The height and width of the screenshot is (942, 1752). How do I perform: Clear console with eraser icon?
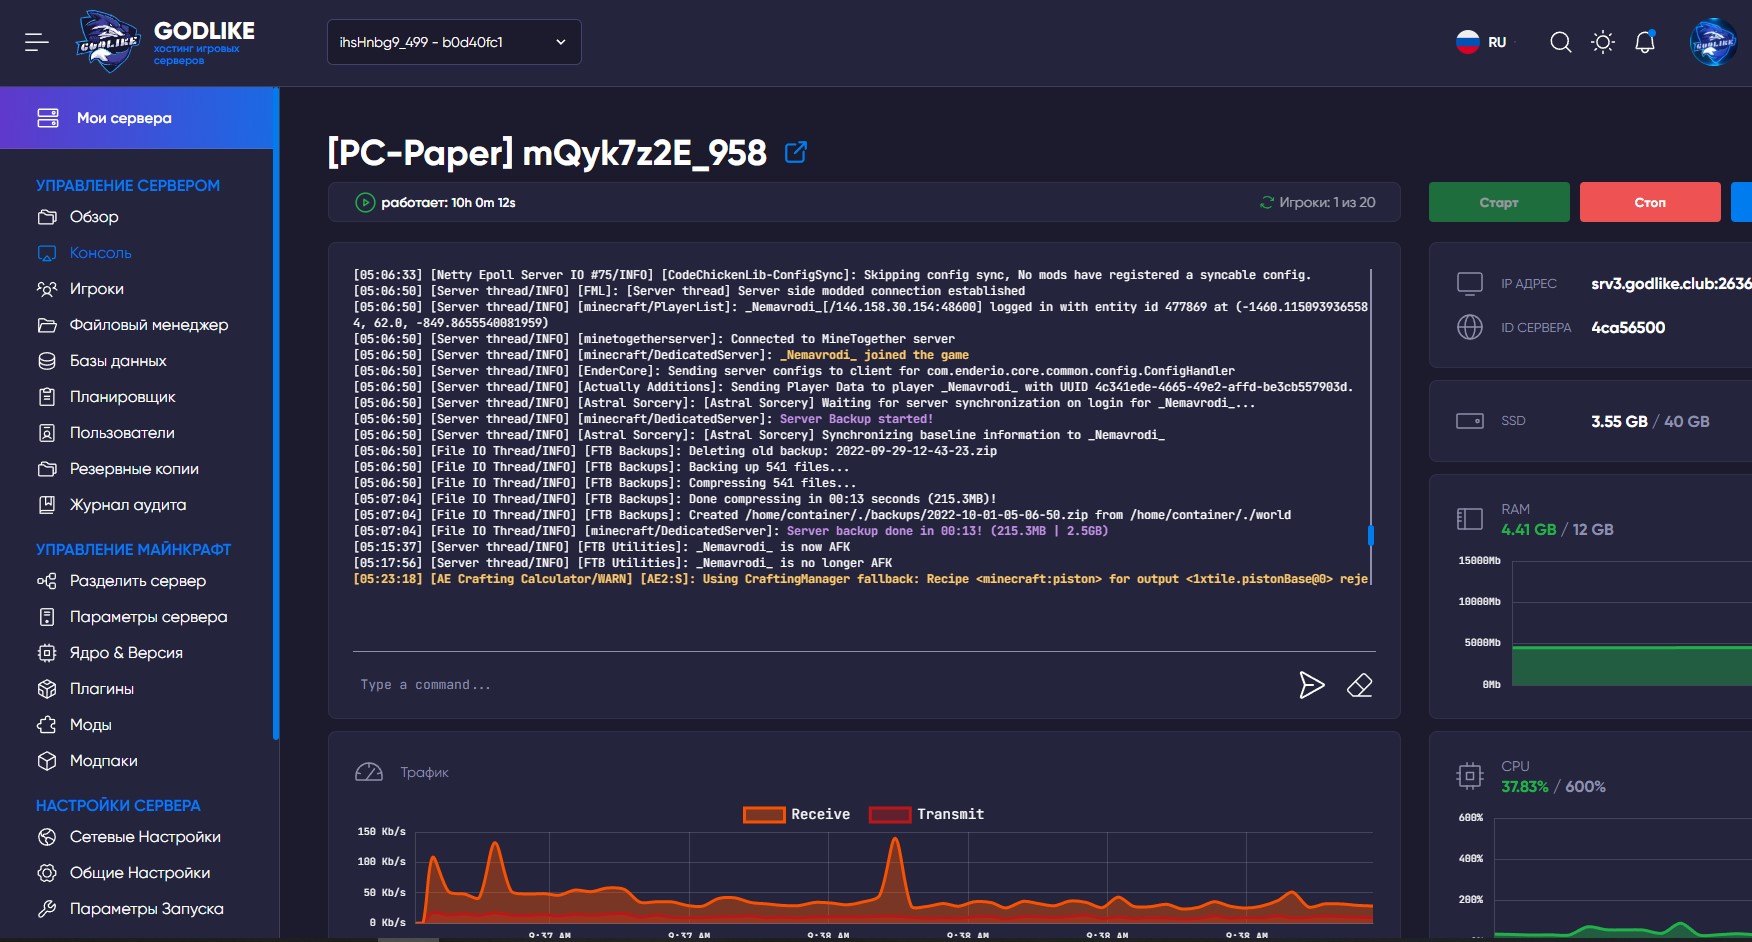click(x=1360, y=685)
